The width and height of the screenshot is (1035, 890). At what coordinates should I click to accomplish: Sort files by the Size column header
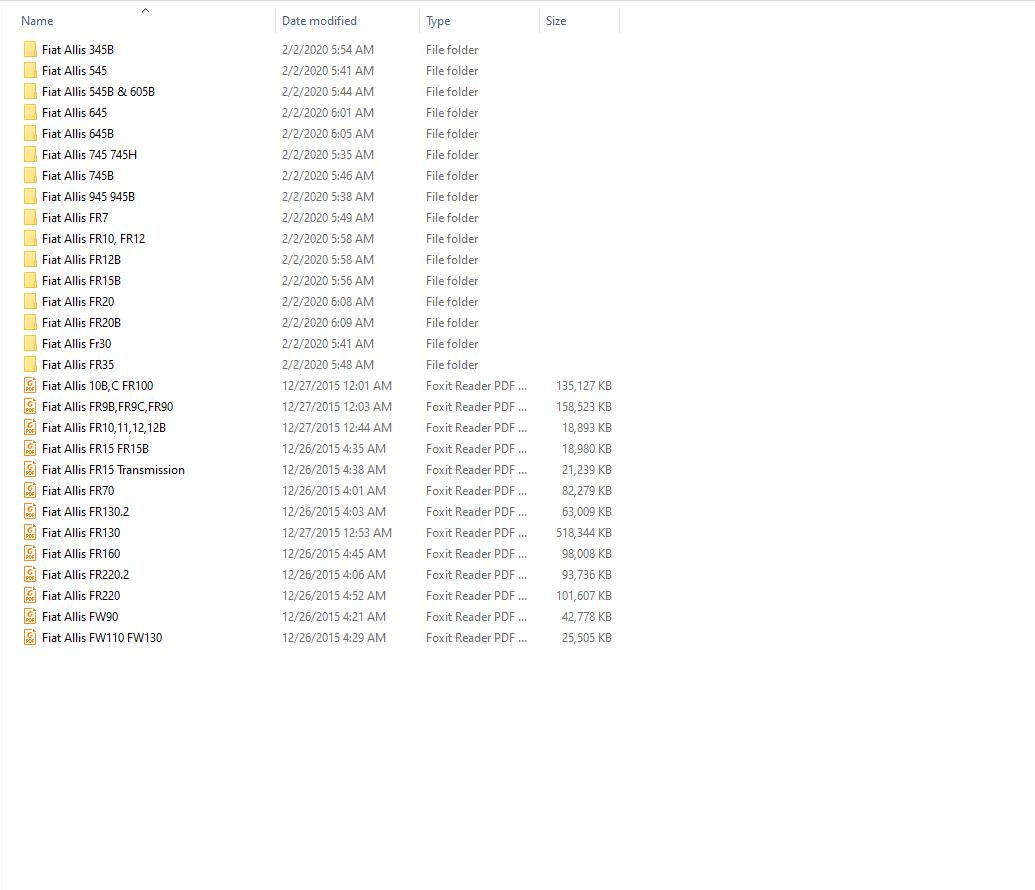(x=556, y=21)
